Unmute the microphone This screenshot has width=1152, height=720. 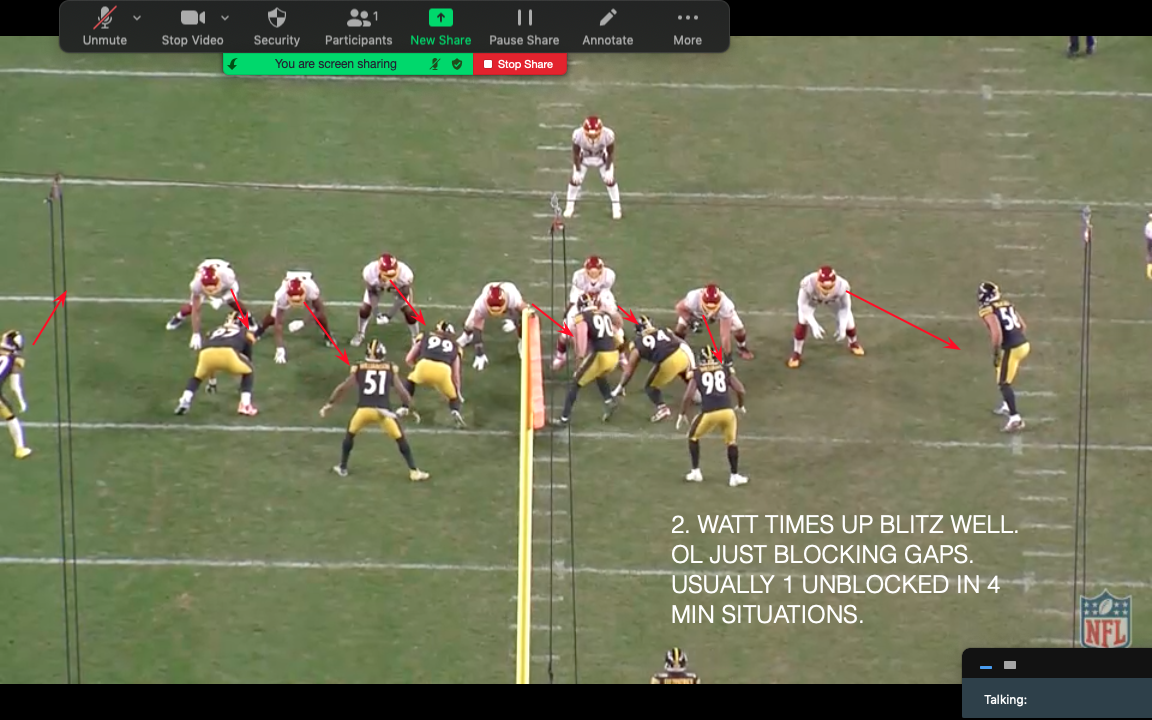click(x=104, y=25)
